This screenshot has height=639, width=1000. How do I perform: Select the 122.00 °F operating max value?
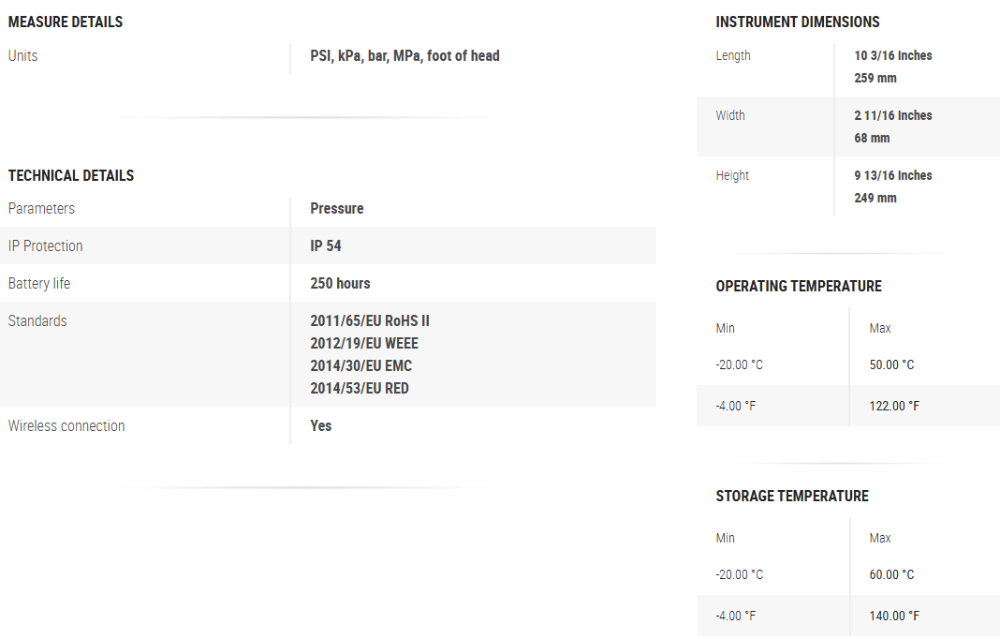895,406
